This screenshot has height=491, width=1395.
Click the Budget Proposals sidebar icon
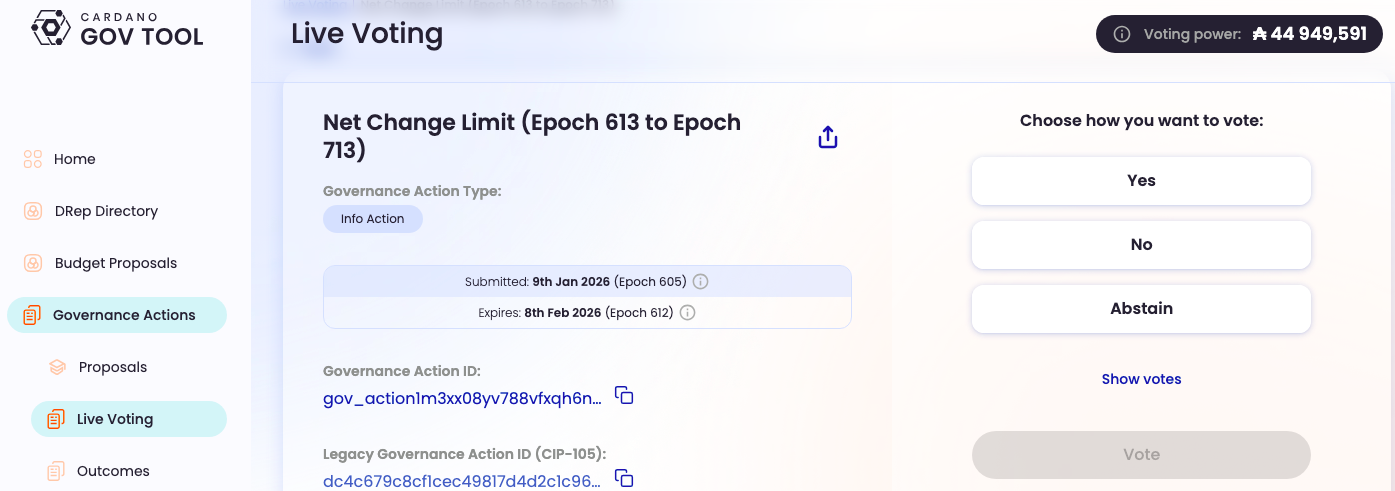point(33,263)
